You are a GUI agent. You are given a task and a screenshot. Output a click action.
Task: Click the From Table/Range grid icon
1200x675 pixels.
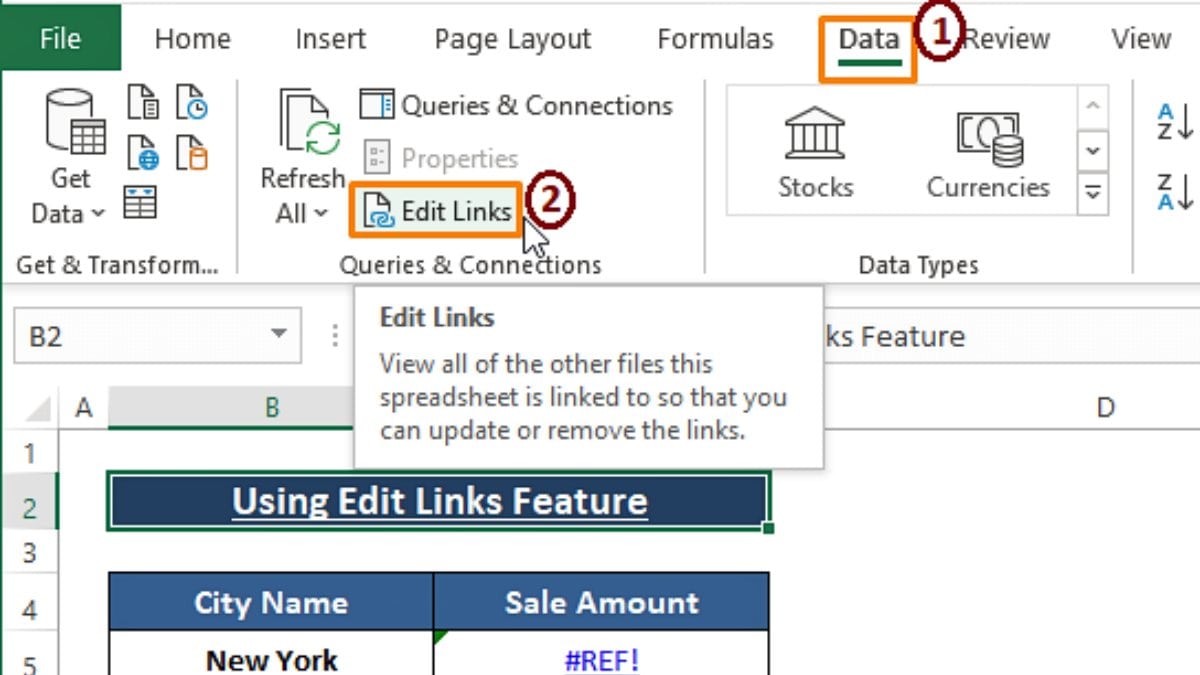[x=140, y=202]
